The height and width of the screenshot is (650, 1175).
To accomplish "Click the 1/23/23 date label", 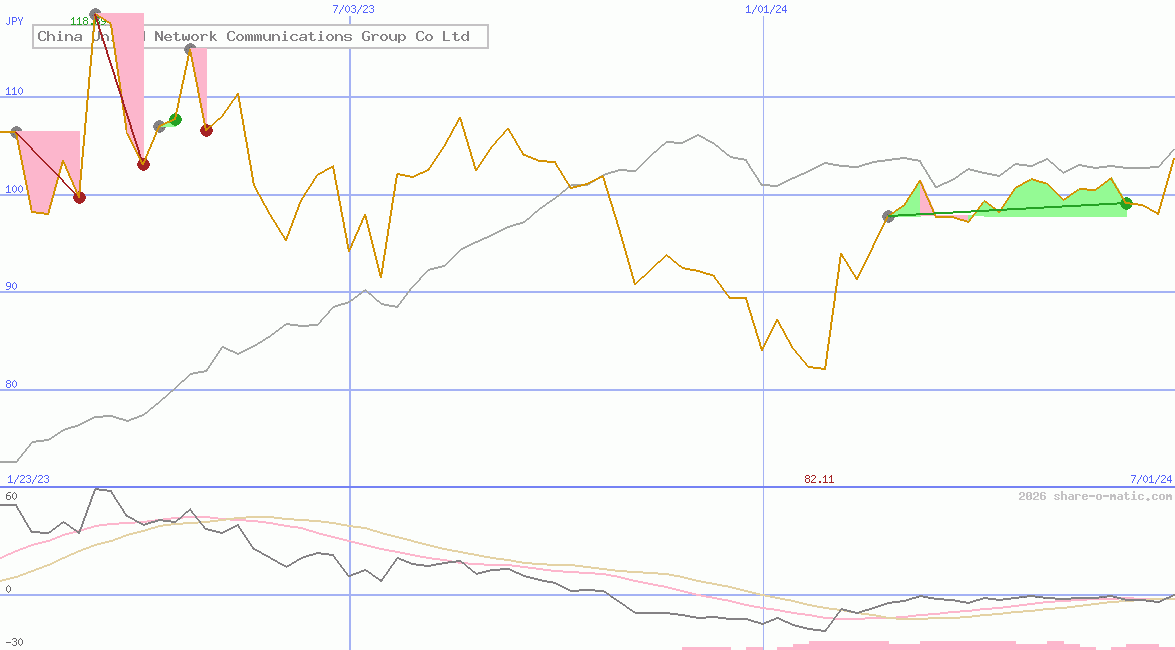I will (27, 479).
